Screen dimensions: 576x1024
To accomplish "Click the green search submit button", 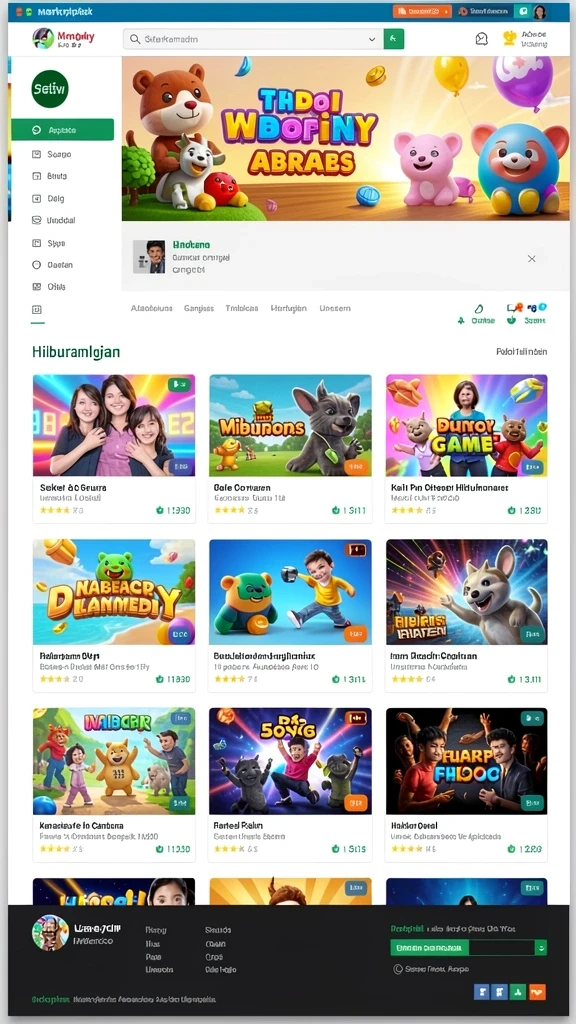I will point(394,39).
